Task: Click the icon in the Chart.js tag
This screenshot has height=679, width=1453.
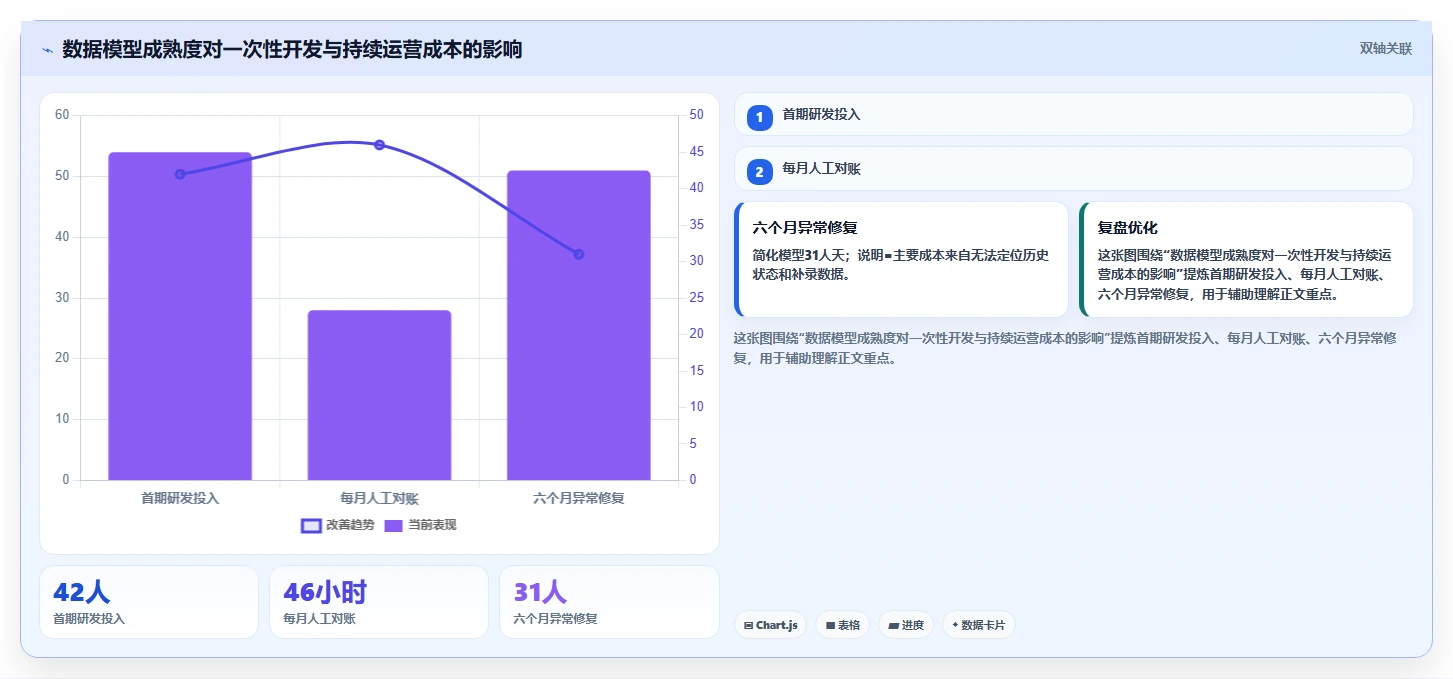Action: click(x=748, y=625)
